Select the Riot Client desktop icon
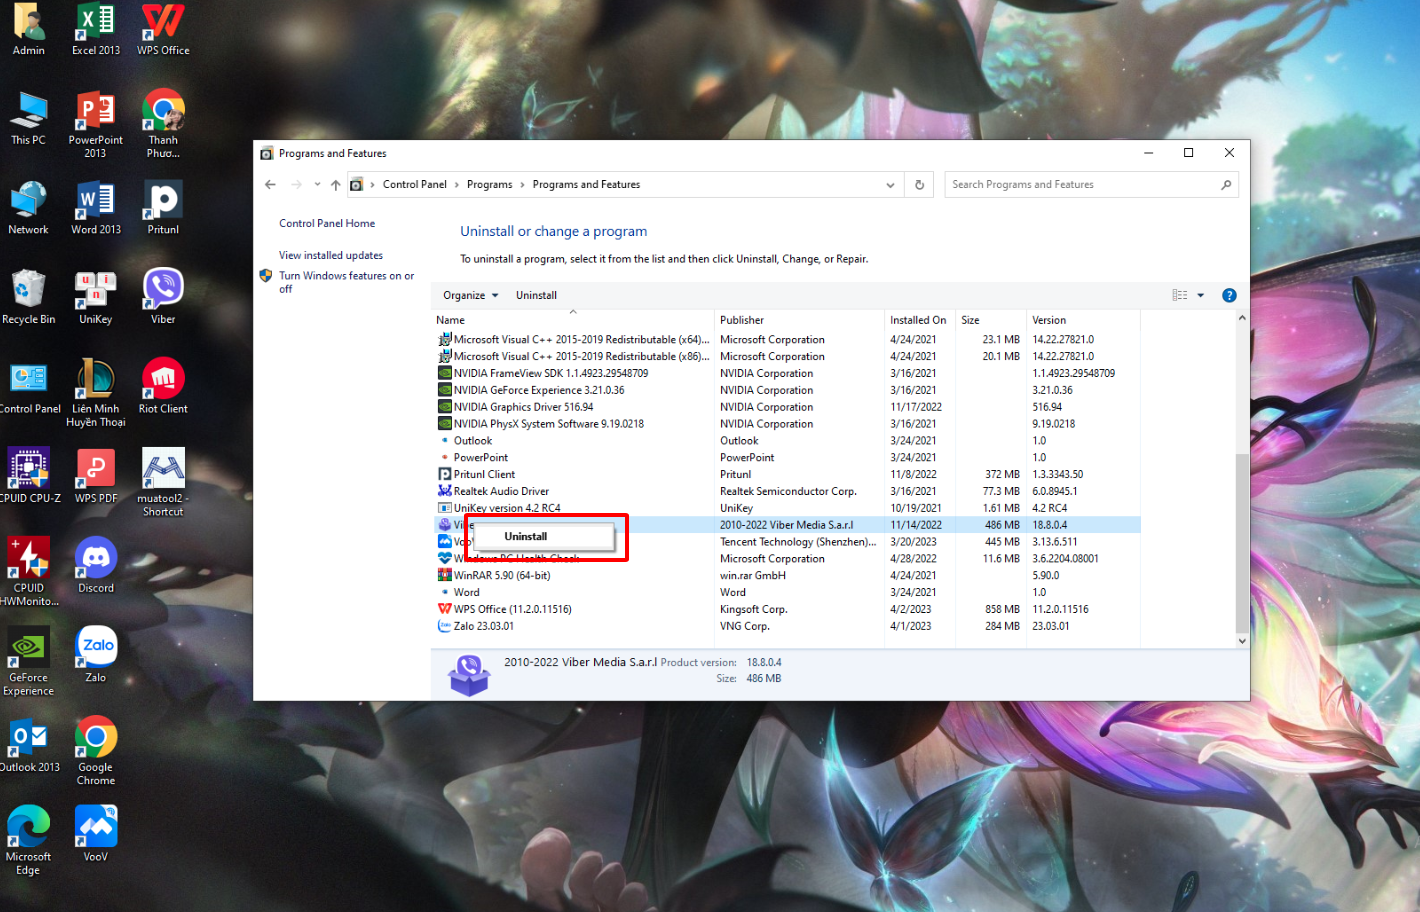 tap(163, 386)
